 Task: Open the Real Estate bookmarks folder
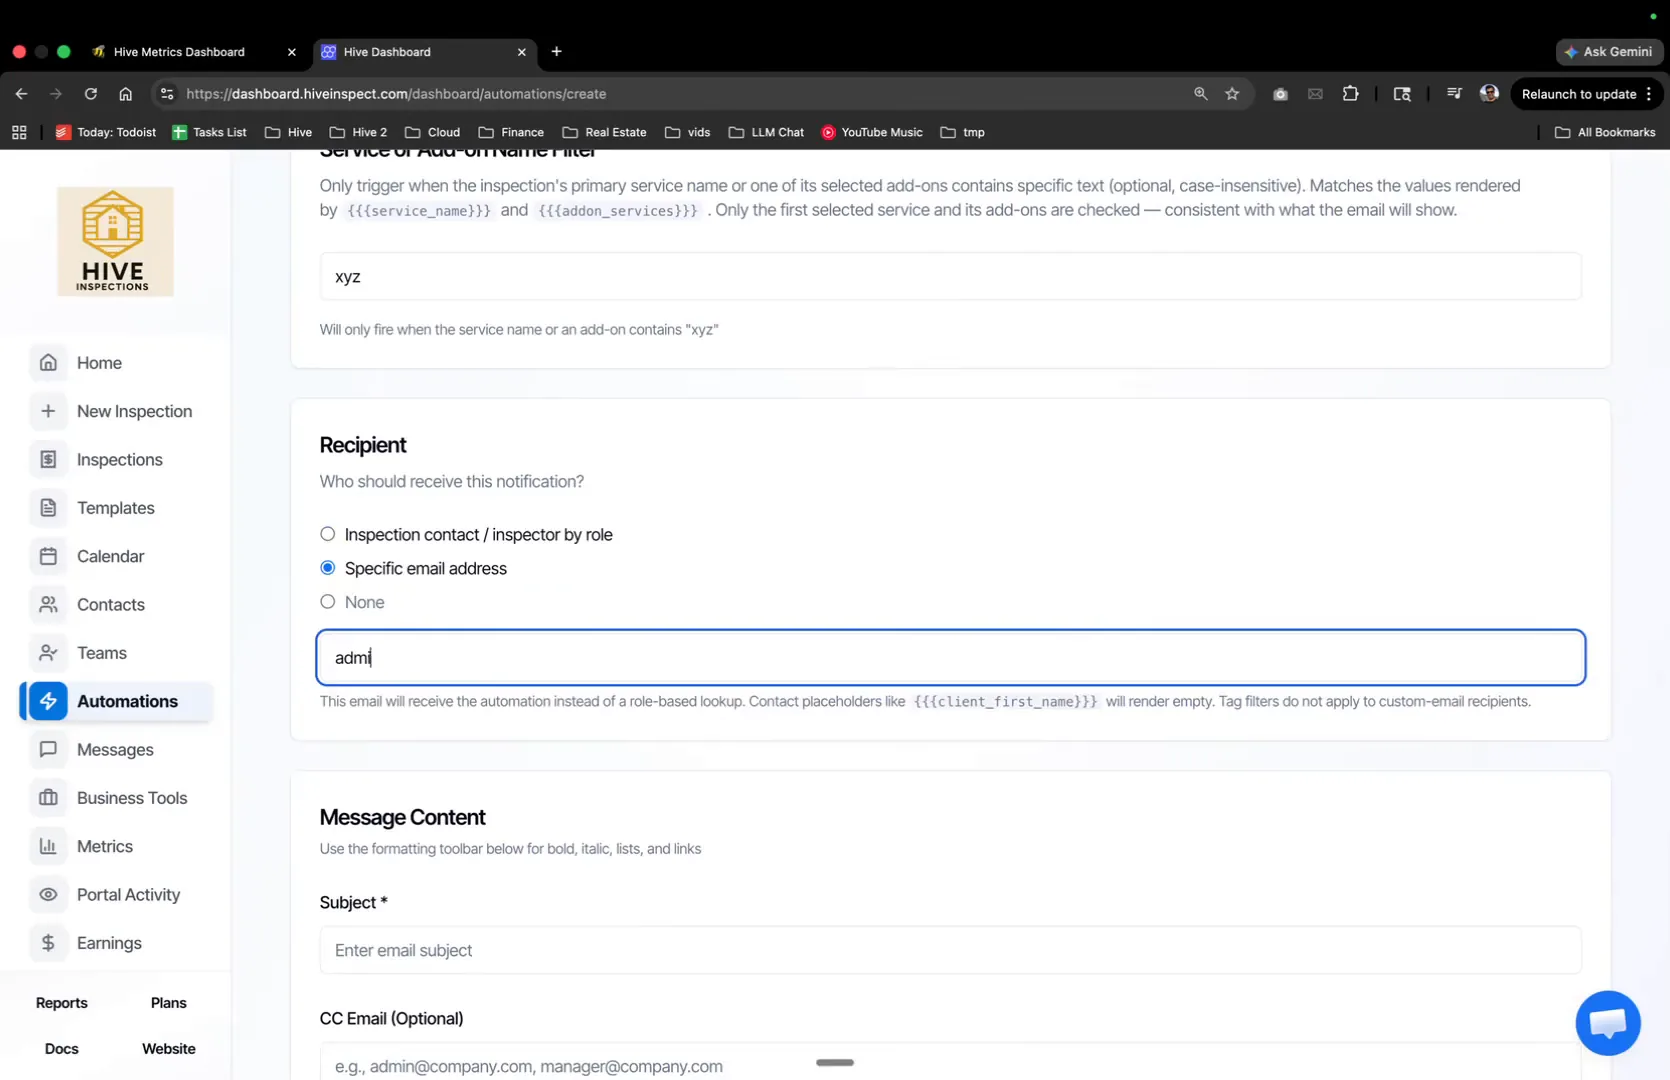tap(604, 132)
